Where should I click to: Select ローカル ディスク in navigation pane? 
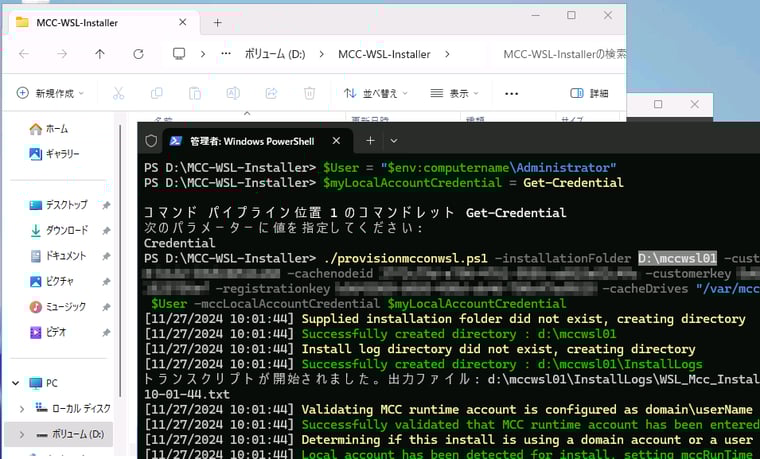73,409
